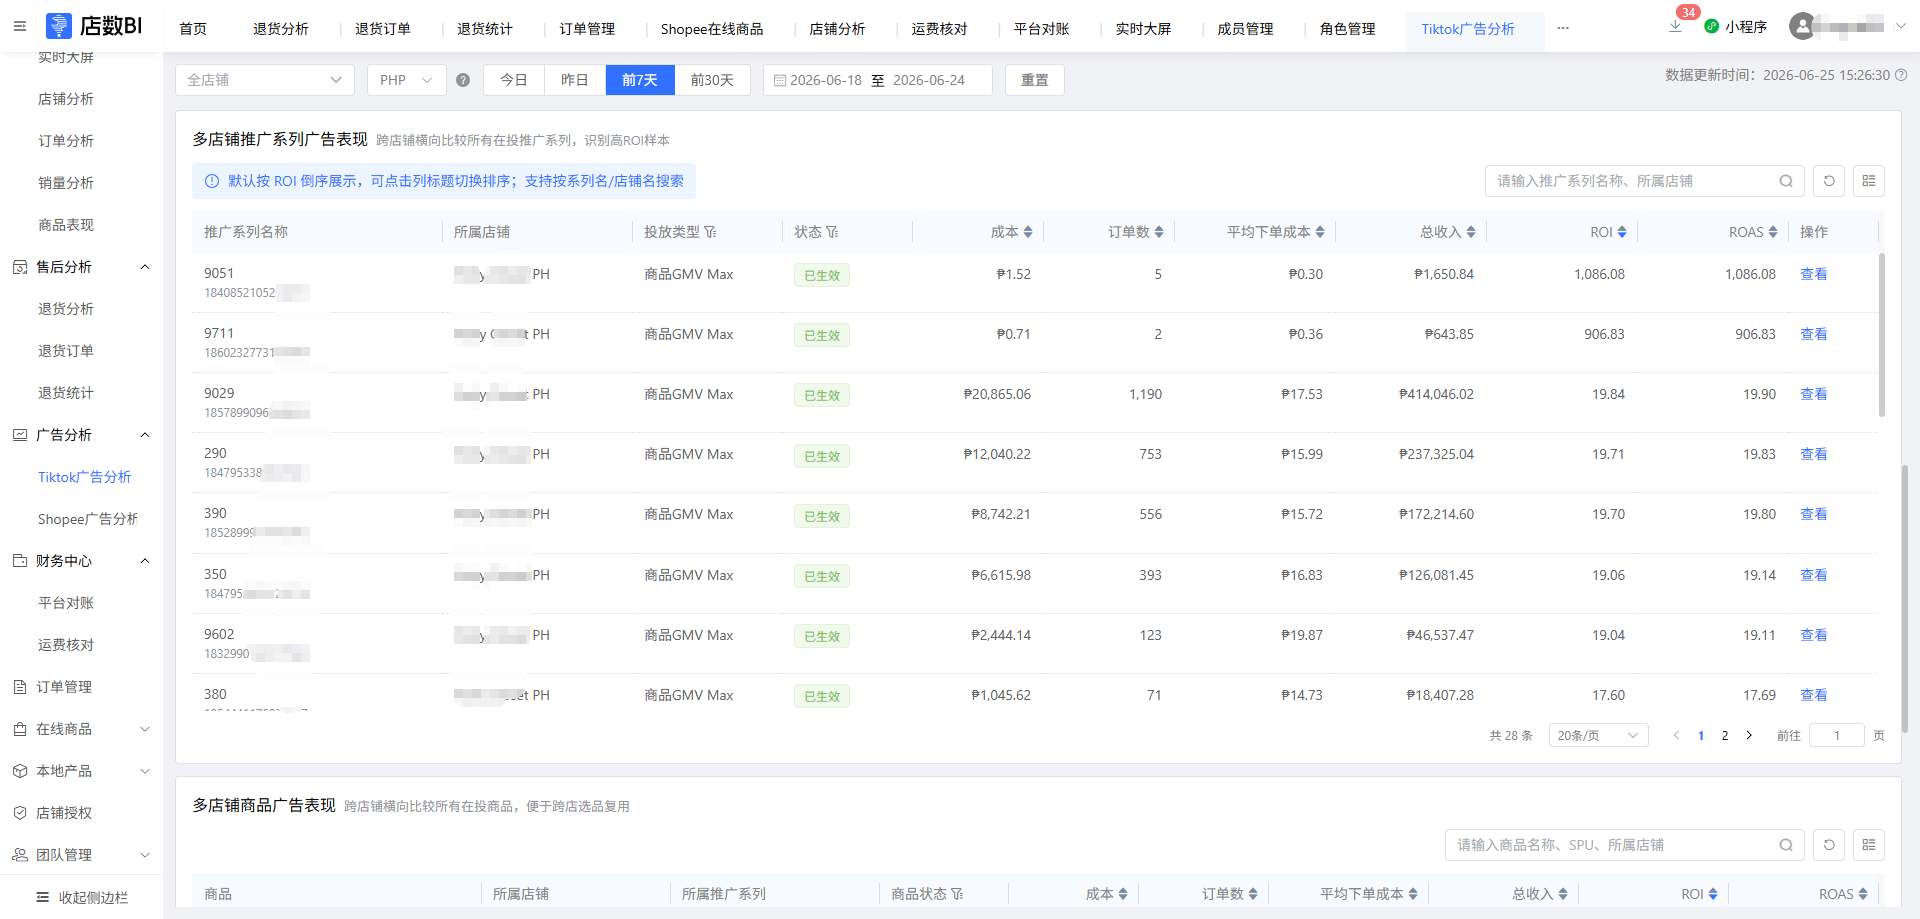Open the 成员管理 tab
Screen dimensions: 1920x919
pyautogui.click(x=1245, y=29)
